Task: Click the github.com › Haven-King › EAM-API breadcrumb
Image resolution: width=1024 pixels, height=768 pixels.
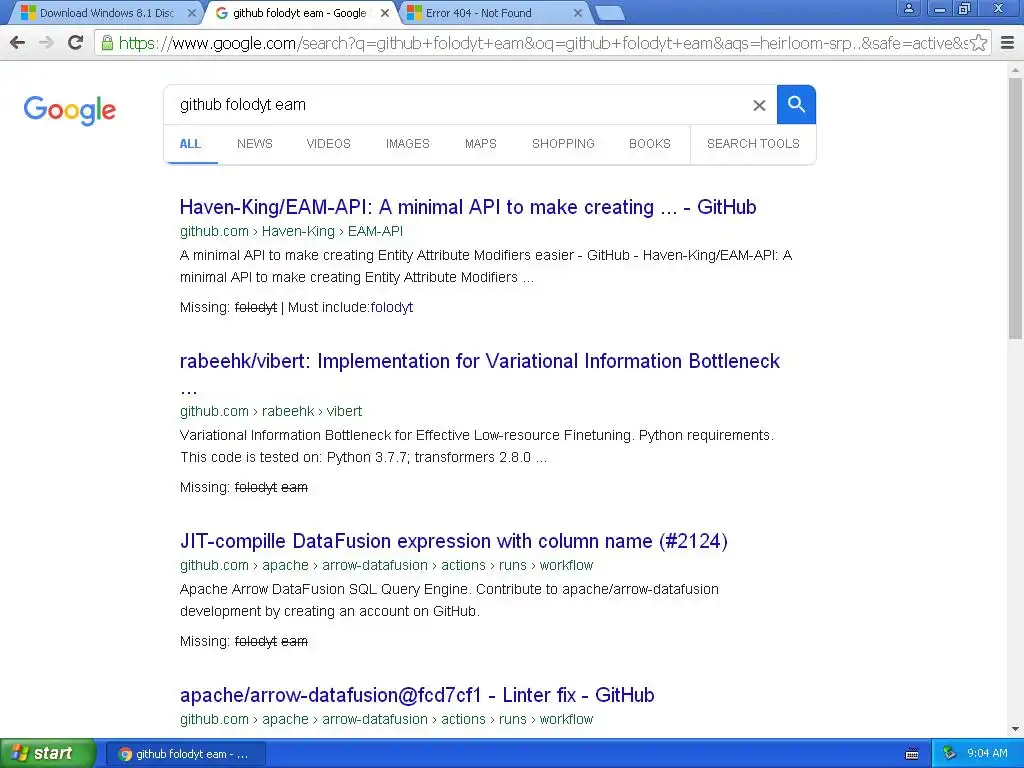Action: pyautogui.click(x=291, y=231)
